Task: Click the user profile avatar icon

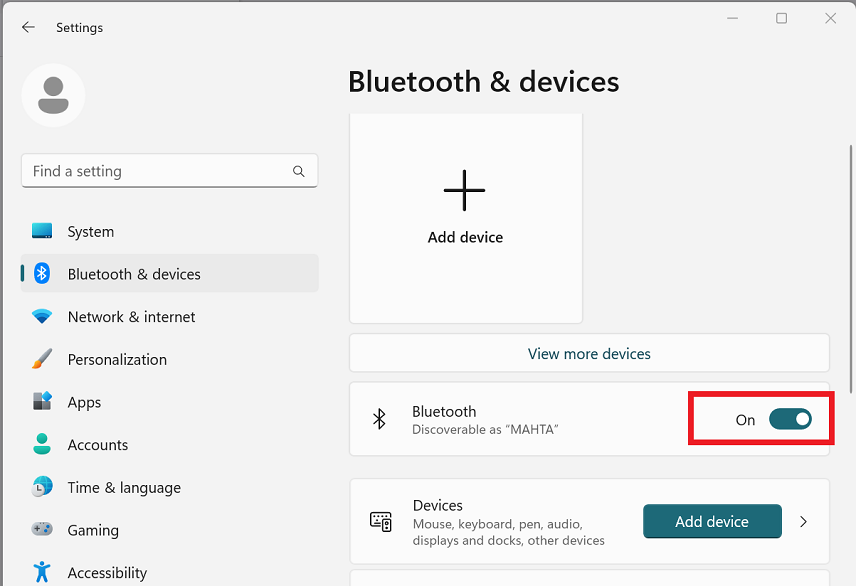Action: (x=54, y=95)
